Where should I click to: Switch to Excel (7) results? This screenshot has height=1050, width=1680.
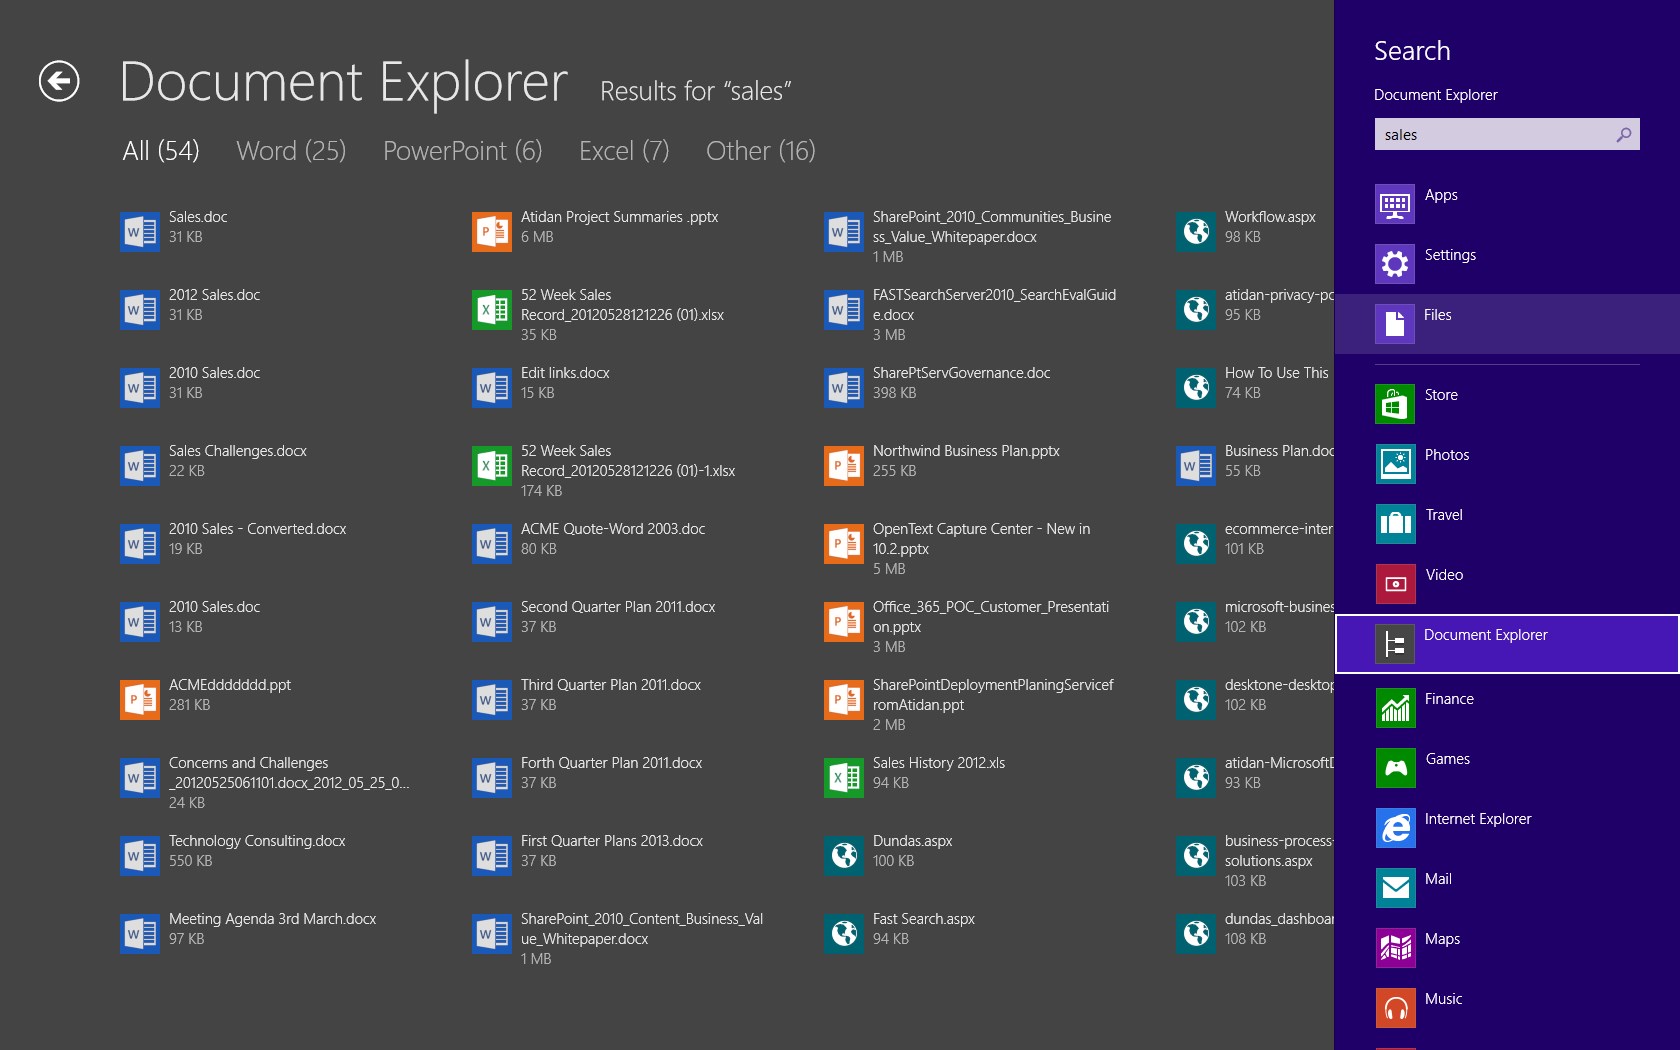(624, 151)
